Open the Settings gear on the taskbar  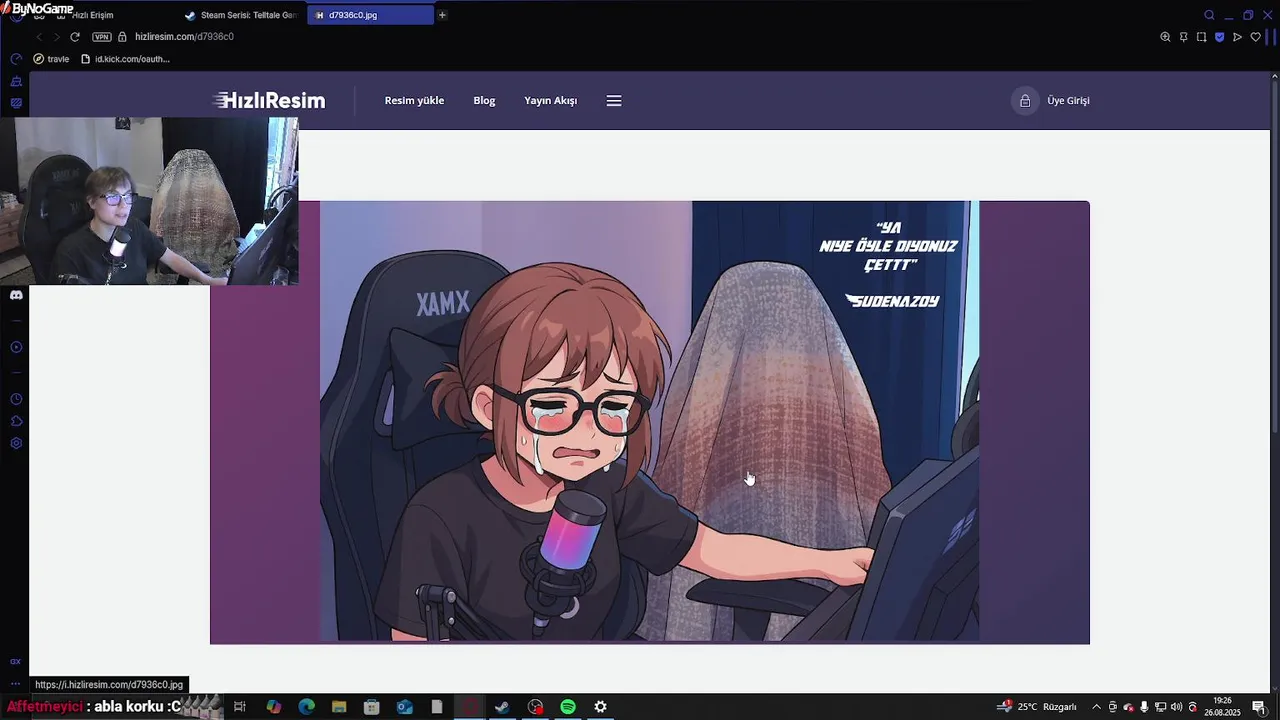[600, 707]
